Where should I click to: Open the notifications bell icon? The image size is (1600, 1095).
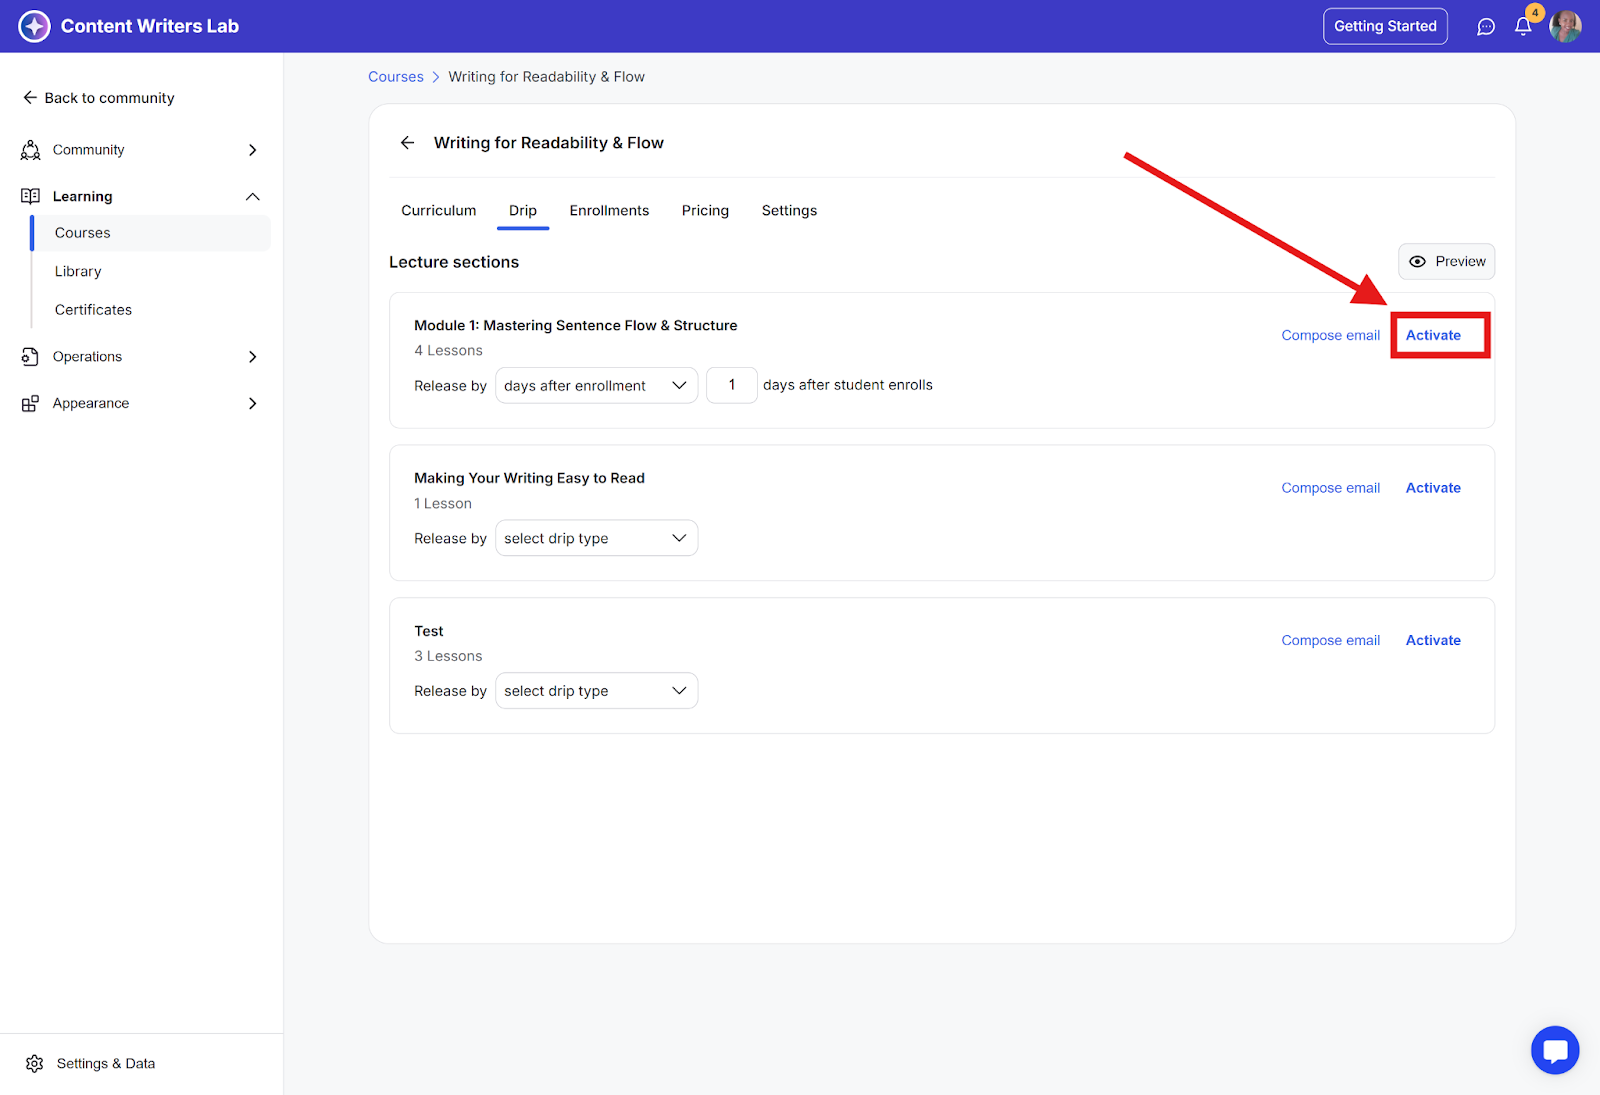tap(1523, 27)
